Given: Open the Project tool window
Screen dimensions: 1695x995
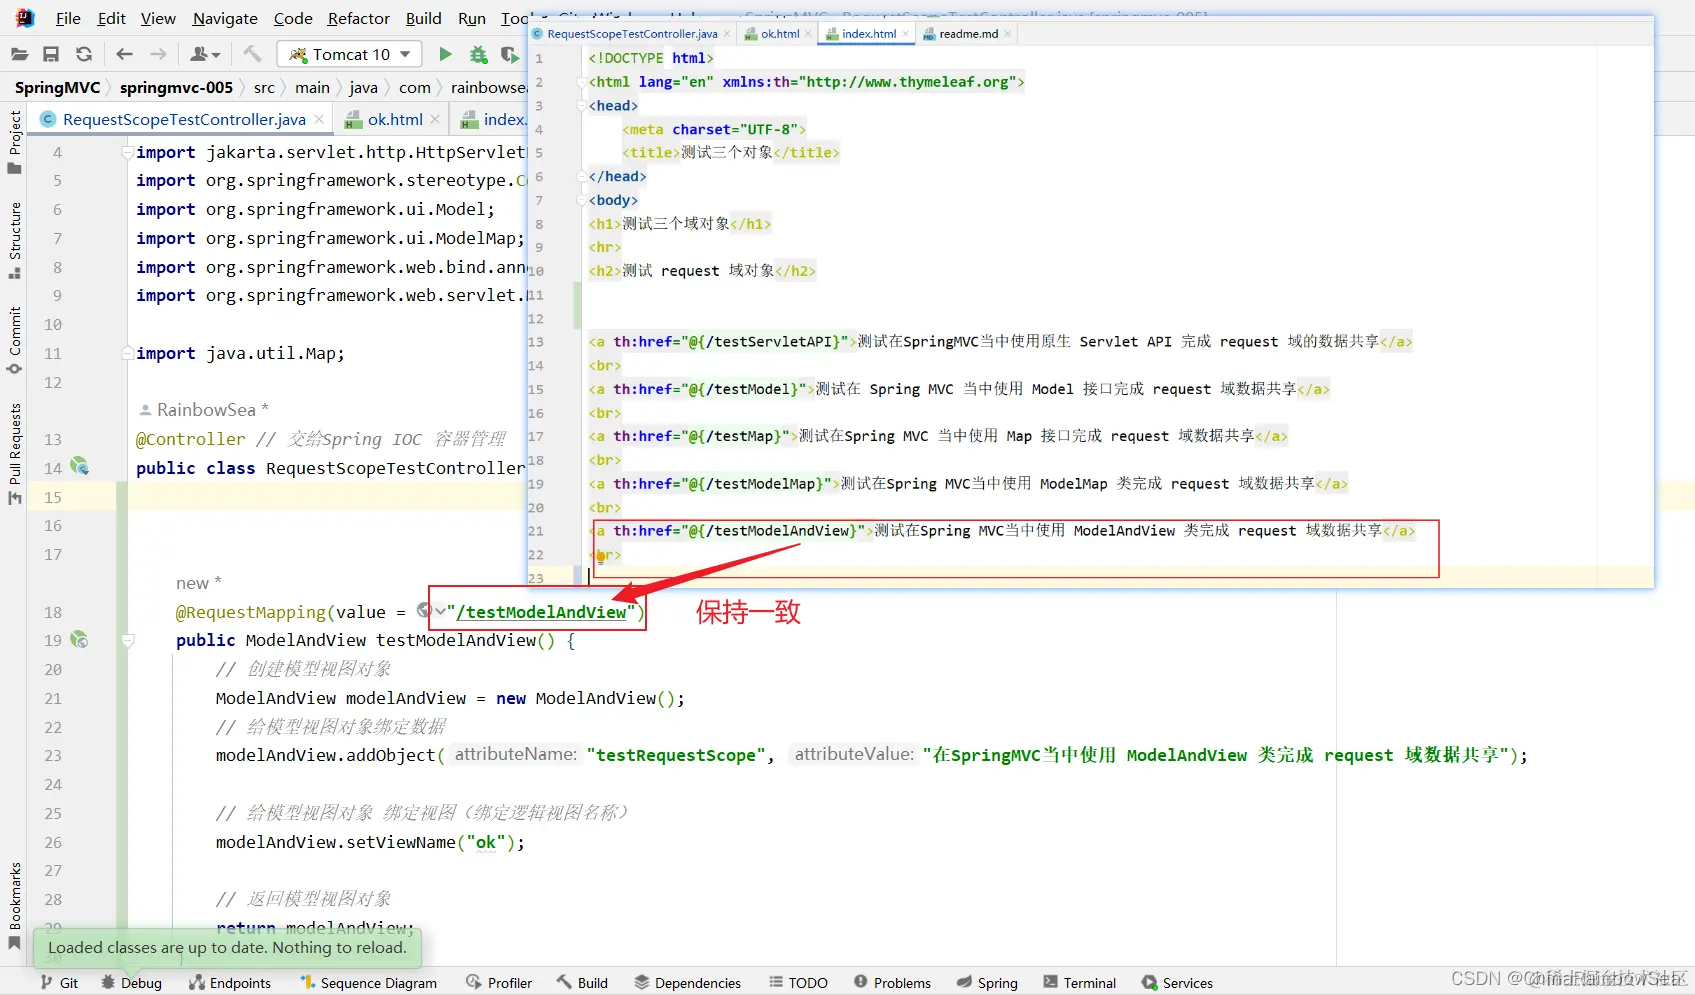Looking at the screenshot, I should click(14, 142).
